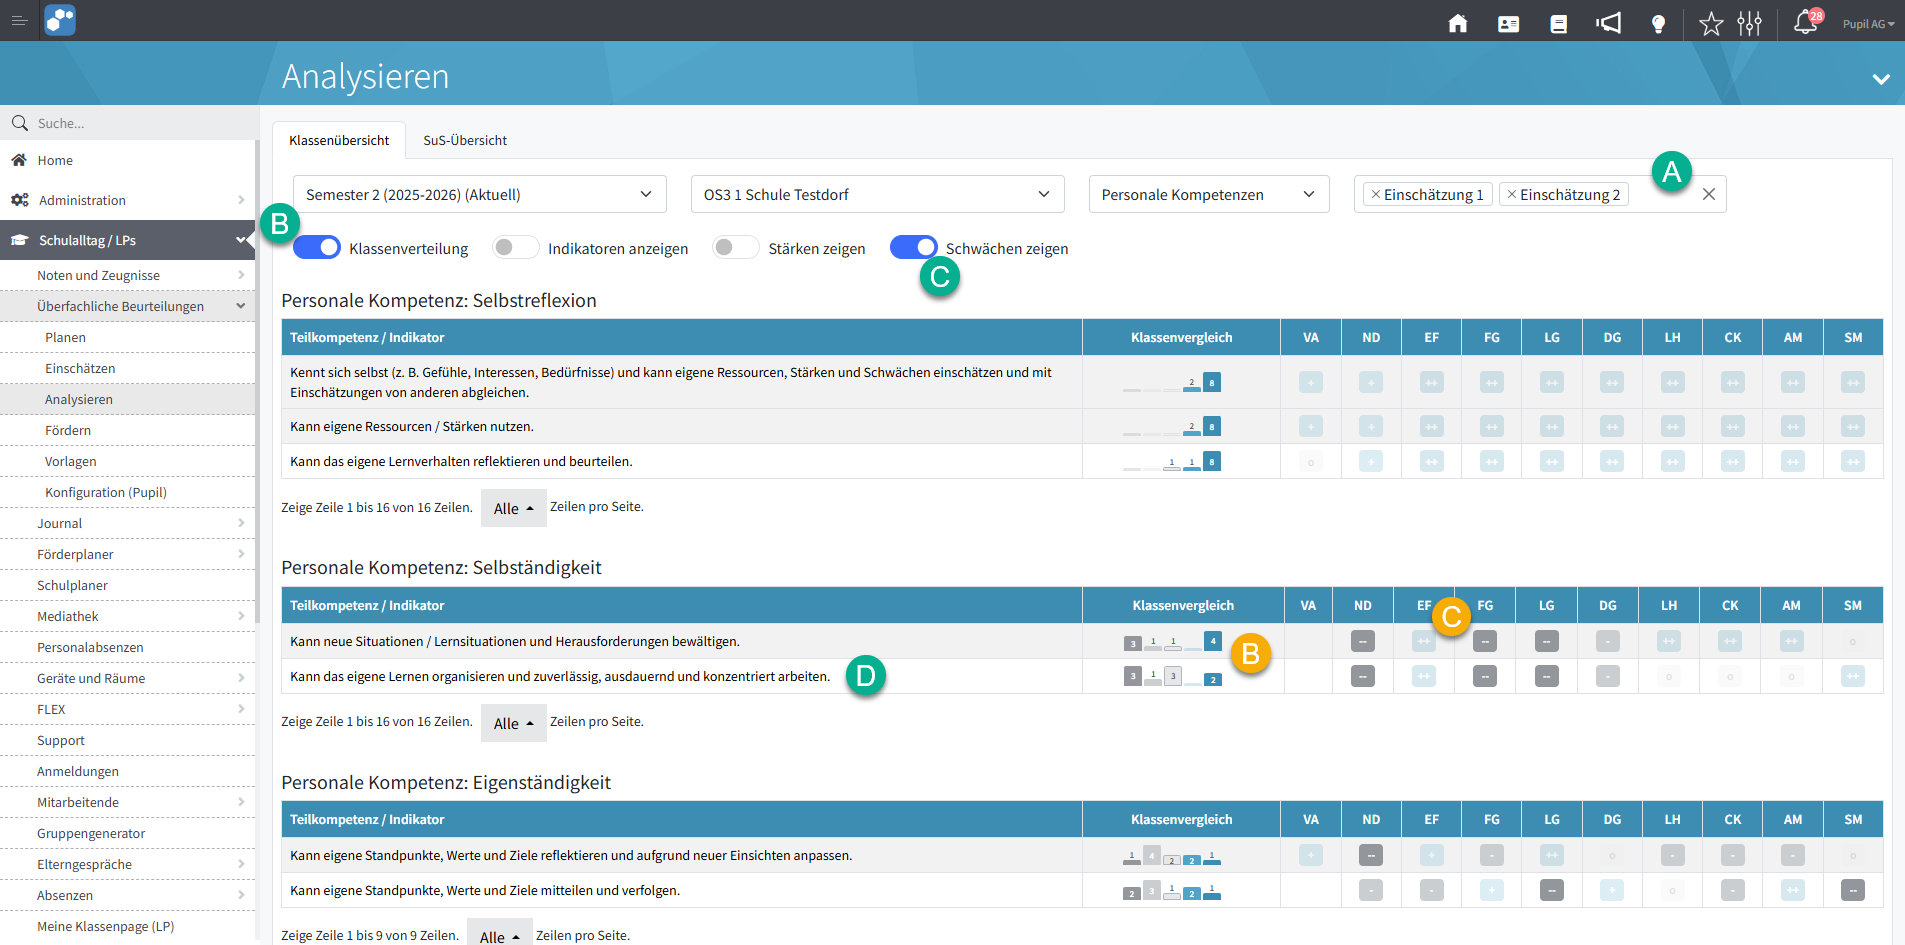Remove the Einschätzung 2 tag
This screenshot has width=1905, height=945.
pyautogui.click(x=1512, y=194)
